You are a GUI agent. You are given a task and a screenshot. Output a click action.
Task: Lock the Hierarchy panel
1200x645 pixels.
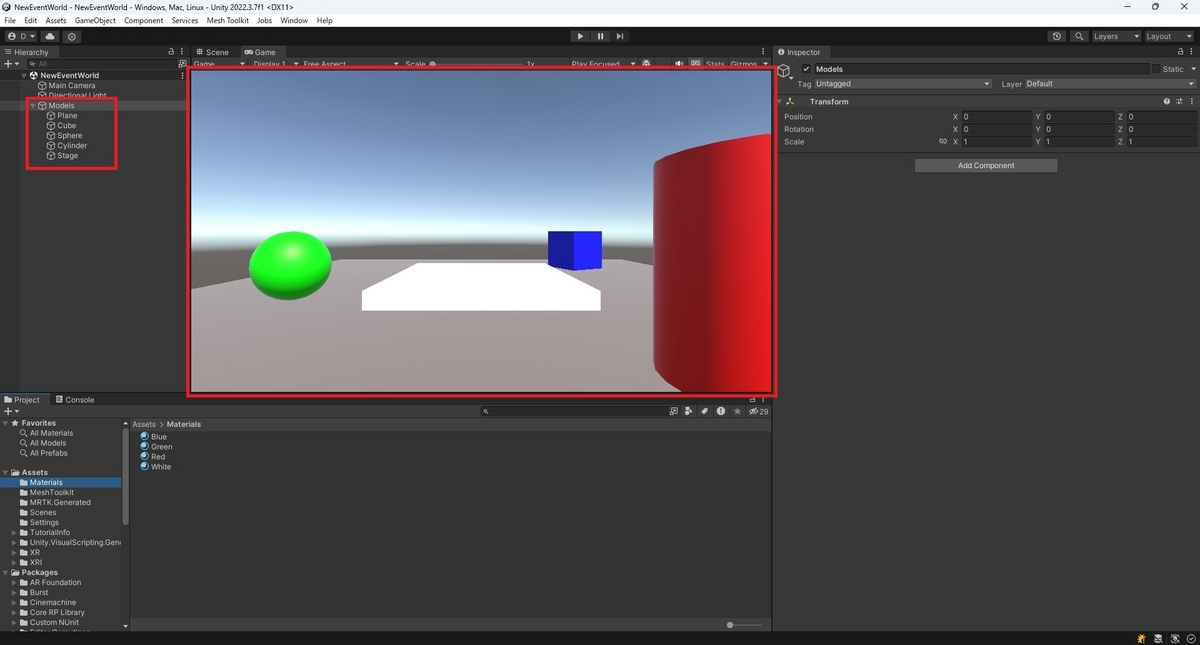coord(171,52)
